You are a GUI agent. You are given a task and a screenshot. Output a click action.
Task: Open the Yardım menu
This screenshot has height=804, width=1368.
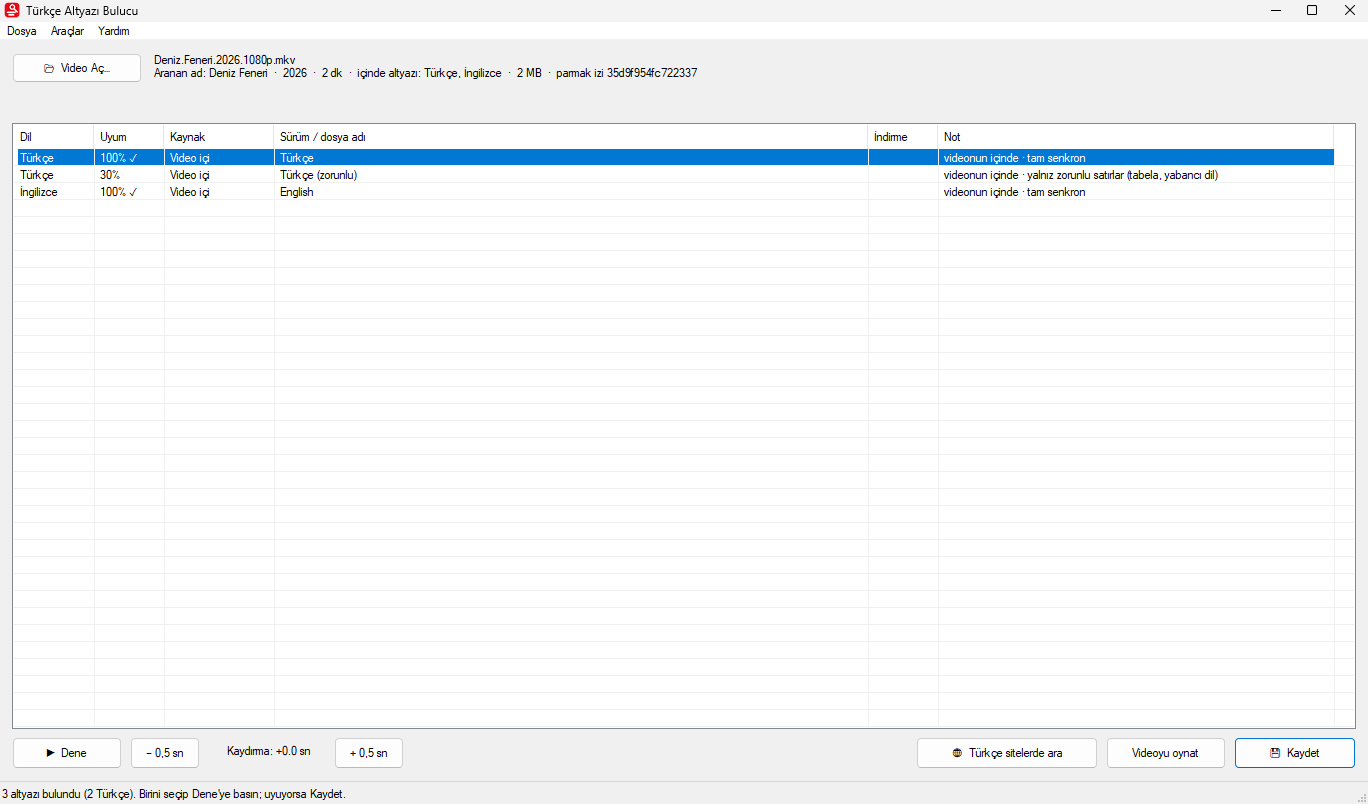click(113, 31)
